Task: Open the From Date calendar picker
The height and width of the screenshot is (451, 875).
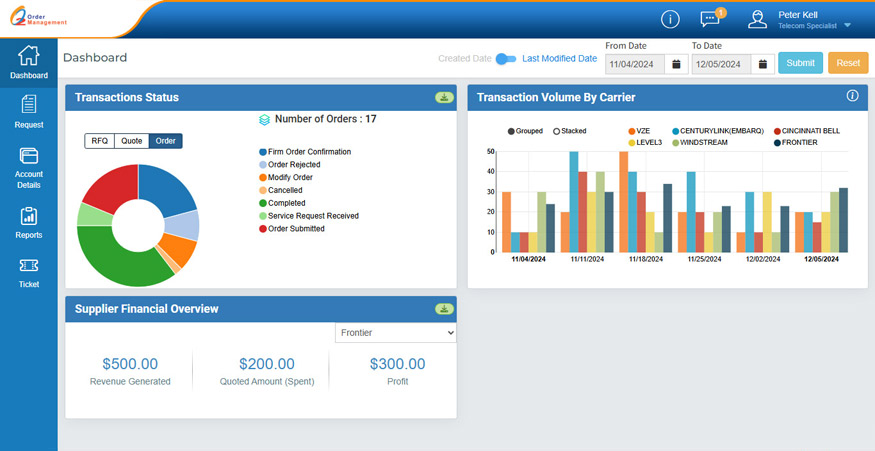Action: point(676,64)
